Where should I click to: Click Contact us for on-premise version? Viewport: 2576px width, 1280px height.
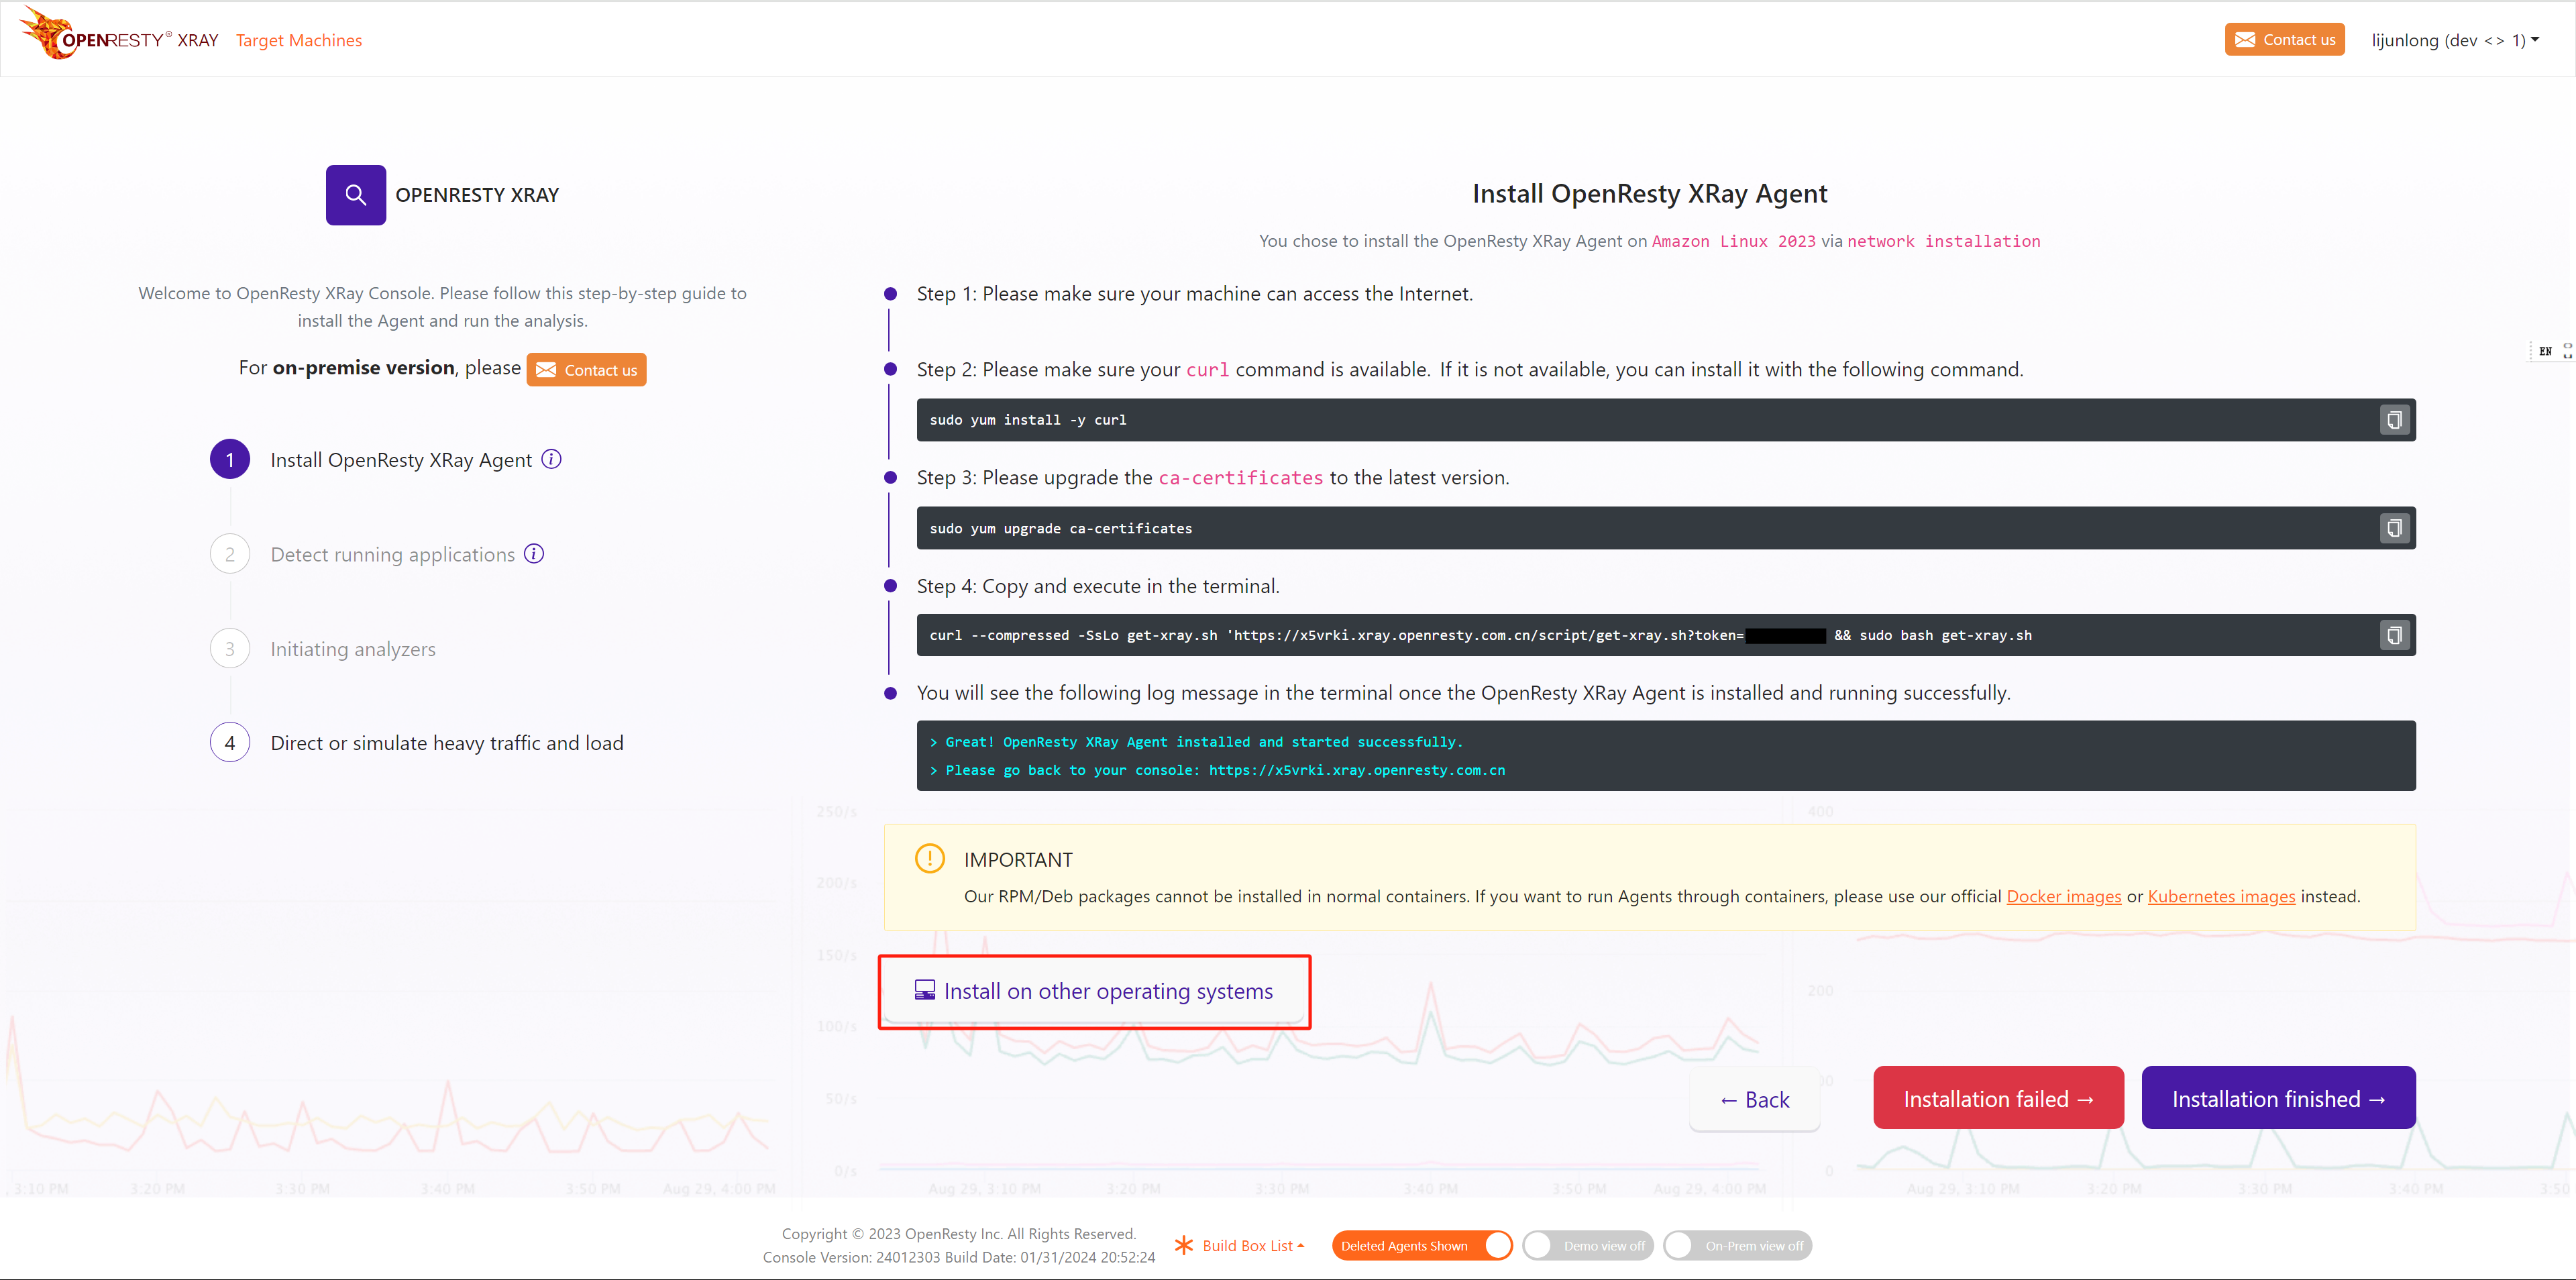(587, 370)
